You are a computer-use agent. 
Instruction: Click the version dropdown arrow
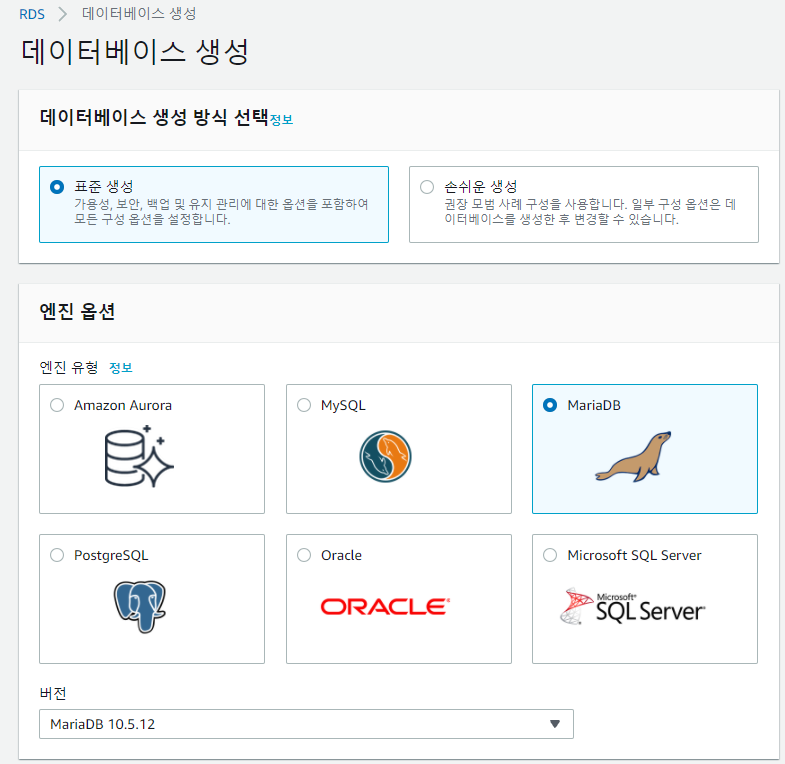(555, 724)
